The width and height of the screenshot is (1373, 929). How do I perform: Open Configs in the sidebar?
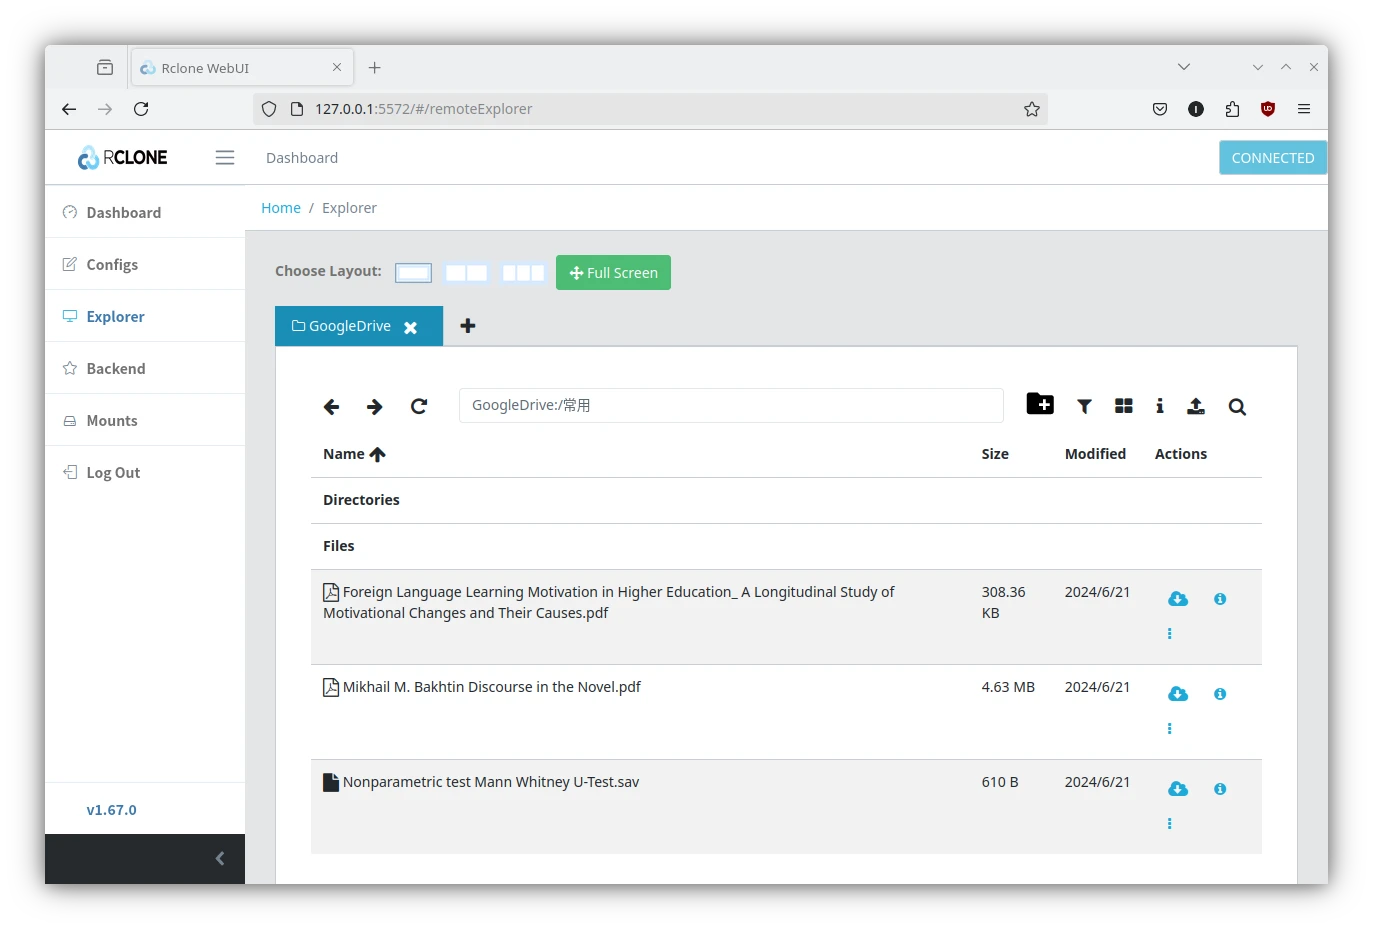(145, 264)
